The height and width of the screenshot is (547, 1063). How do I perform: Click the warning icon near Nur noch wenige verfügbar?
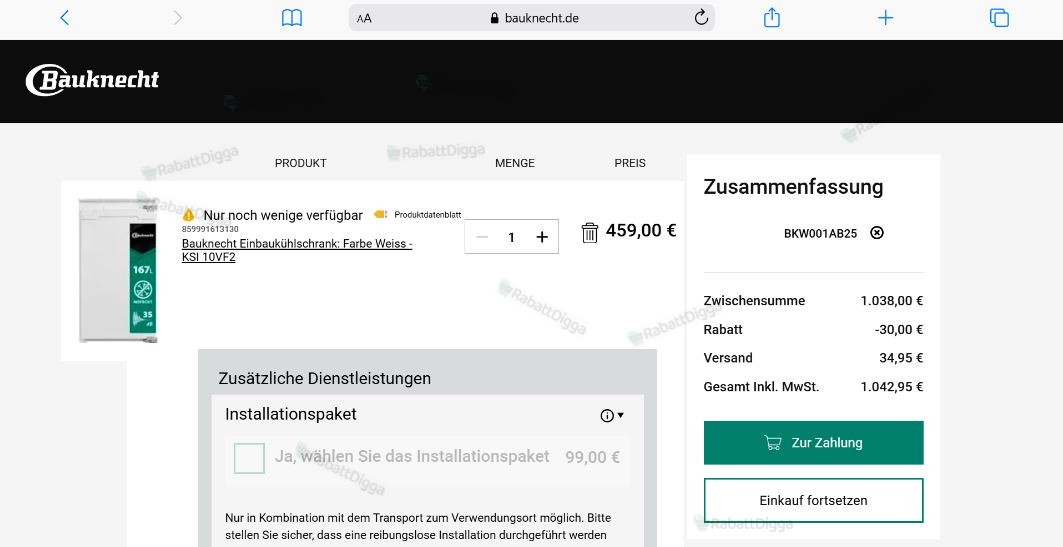coord(188,215)
